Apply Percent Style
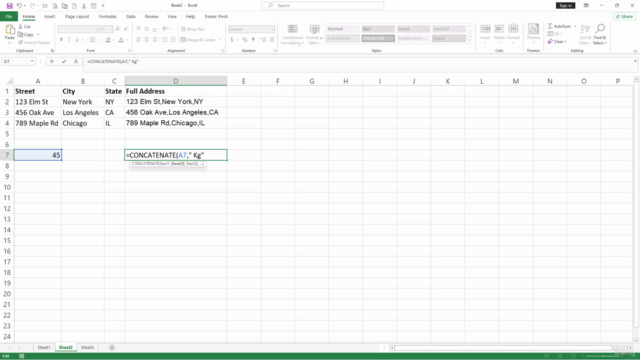The image size is (640, 360). [244, 40]
